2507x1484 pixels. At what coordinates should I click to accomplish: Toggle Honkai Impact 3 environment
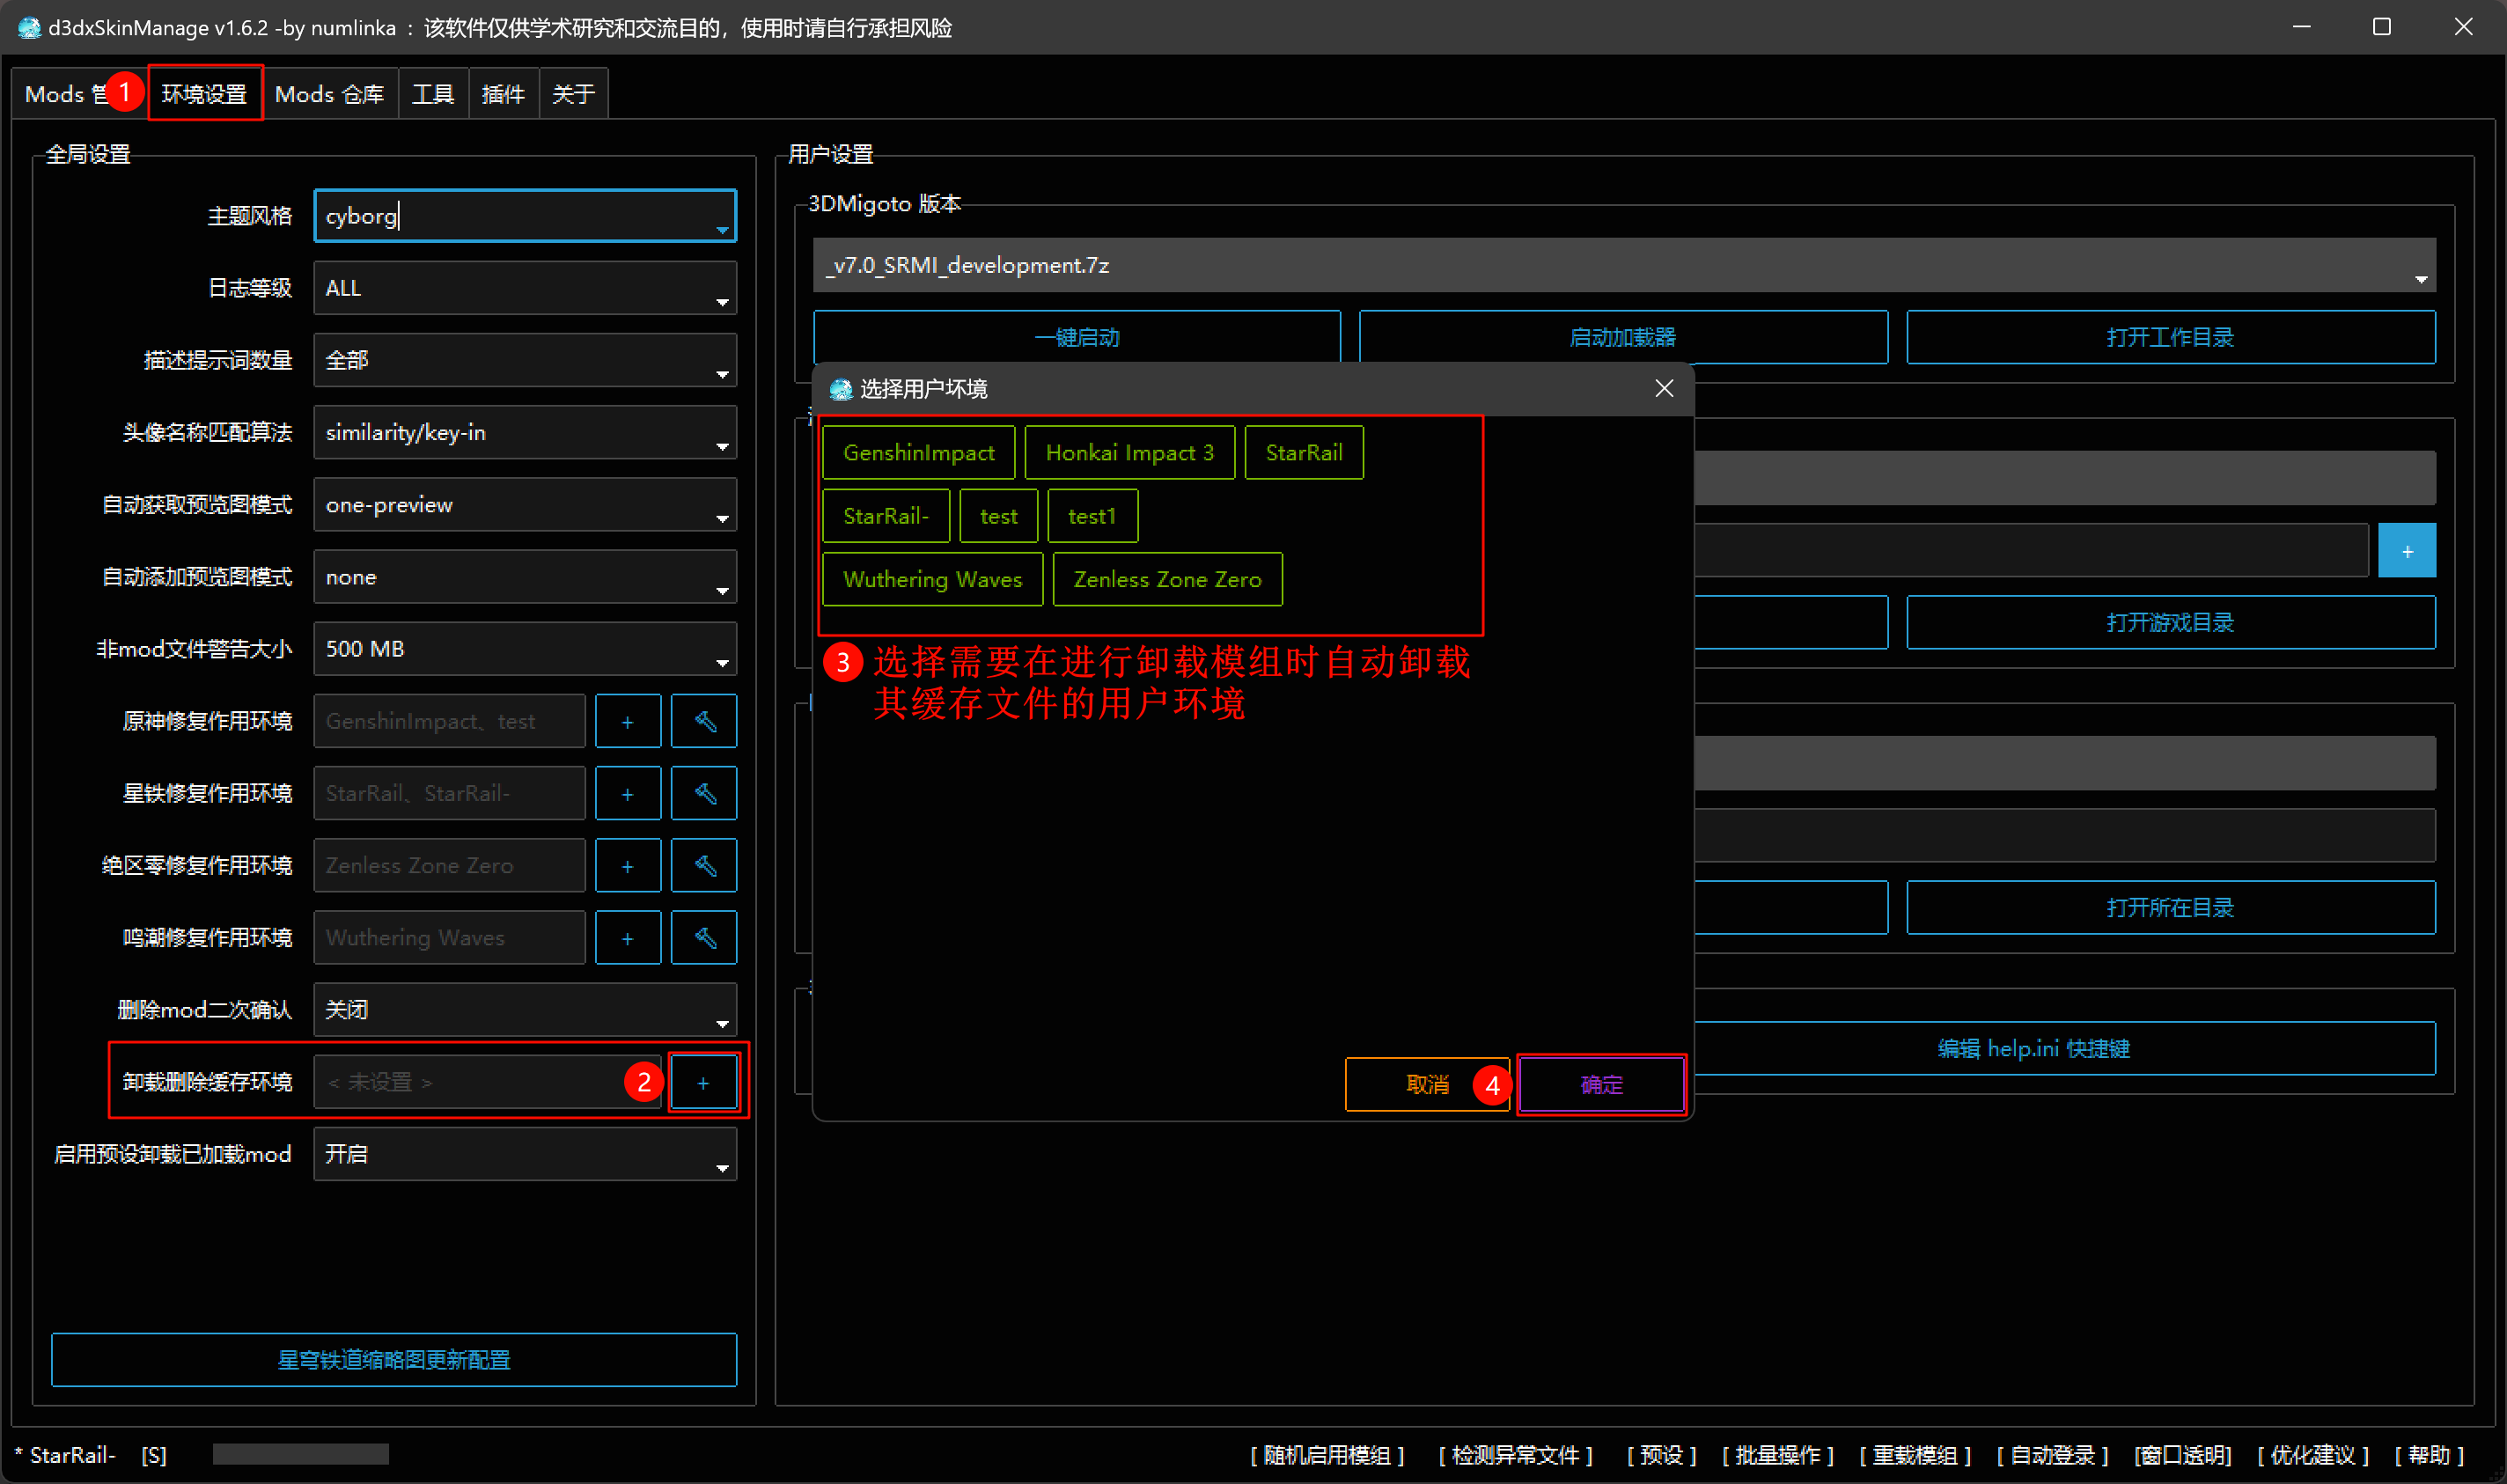pos(1129,452)
